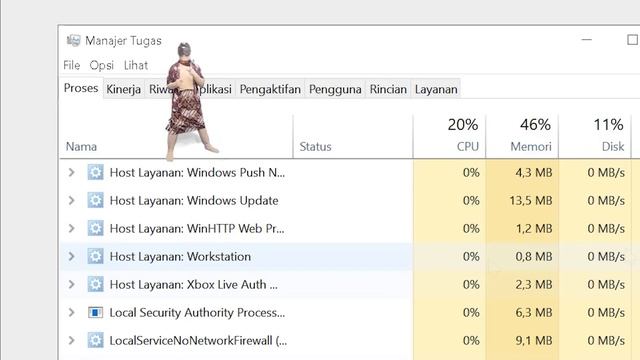Image resolution: width=640 pixels, height=360 pixels.
Task: Minimize the Manajer Tugas window
Action: (587, 40)
